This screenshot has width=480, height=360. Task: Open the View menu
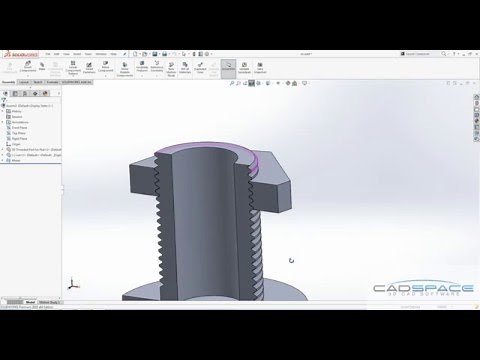tap(67, 54)
